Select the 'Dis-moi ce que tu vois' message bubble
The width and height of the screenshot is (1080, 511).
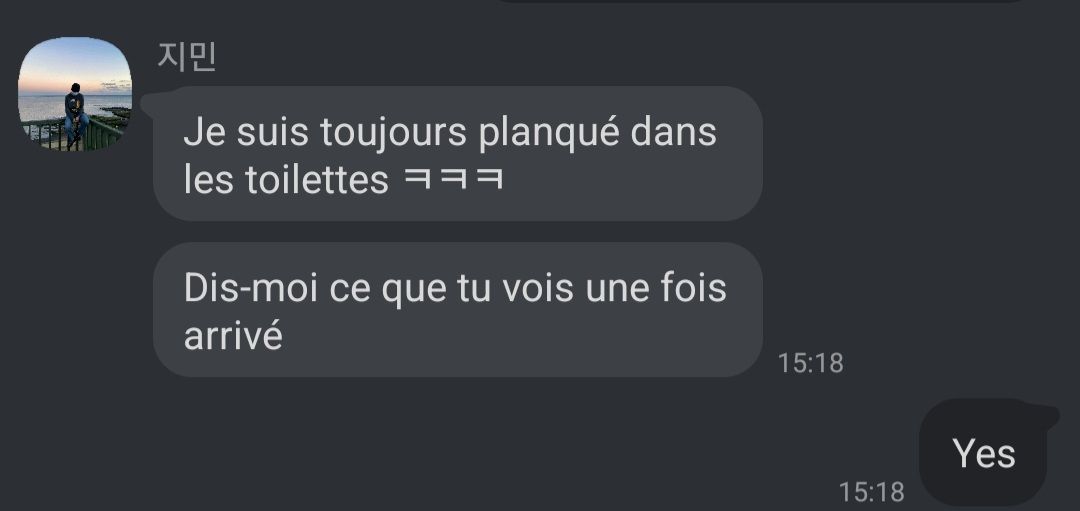tap(457, 309)
